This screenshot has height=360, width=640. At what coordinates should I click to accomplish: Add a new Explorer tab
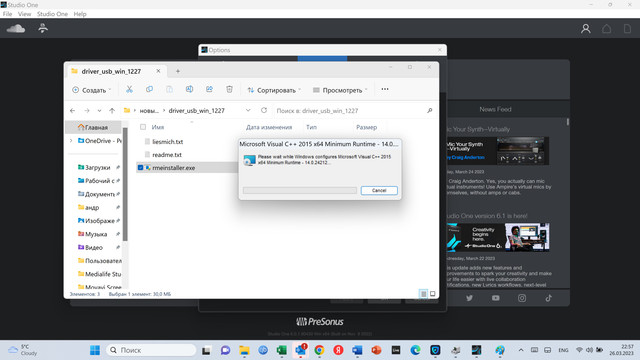coord(178,71)
